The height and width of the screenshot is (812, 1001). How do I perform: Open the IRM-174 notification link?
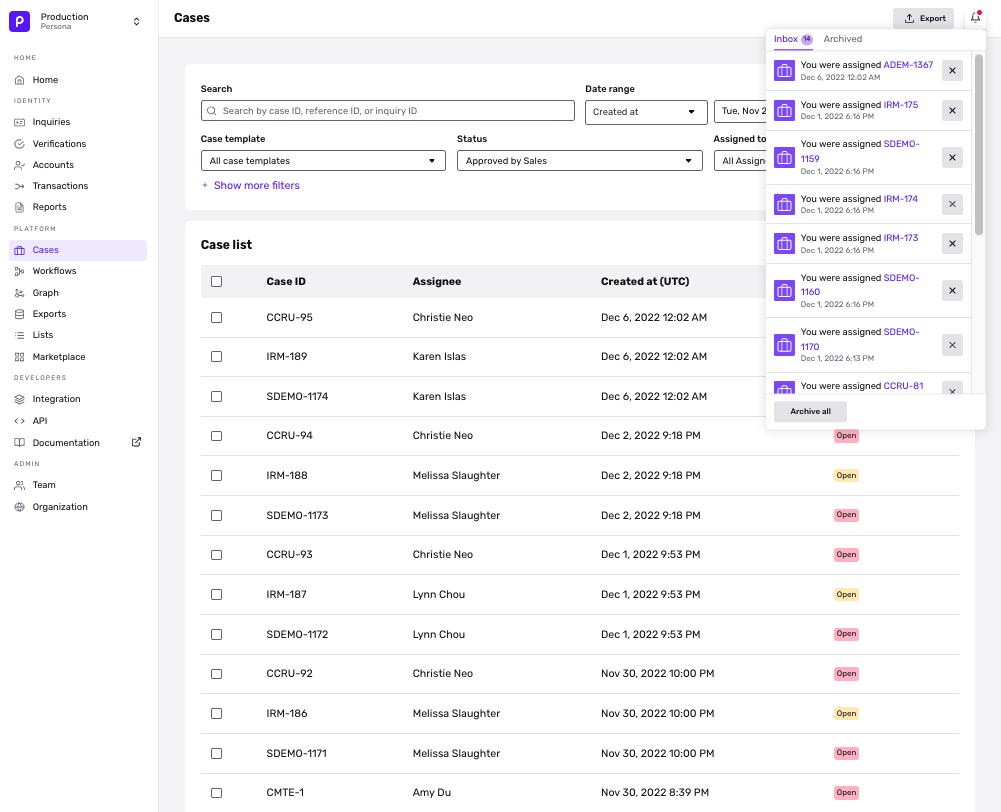[901, 199]
